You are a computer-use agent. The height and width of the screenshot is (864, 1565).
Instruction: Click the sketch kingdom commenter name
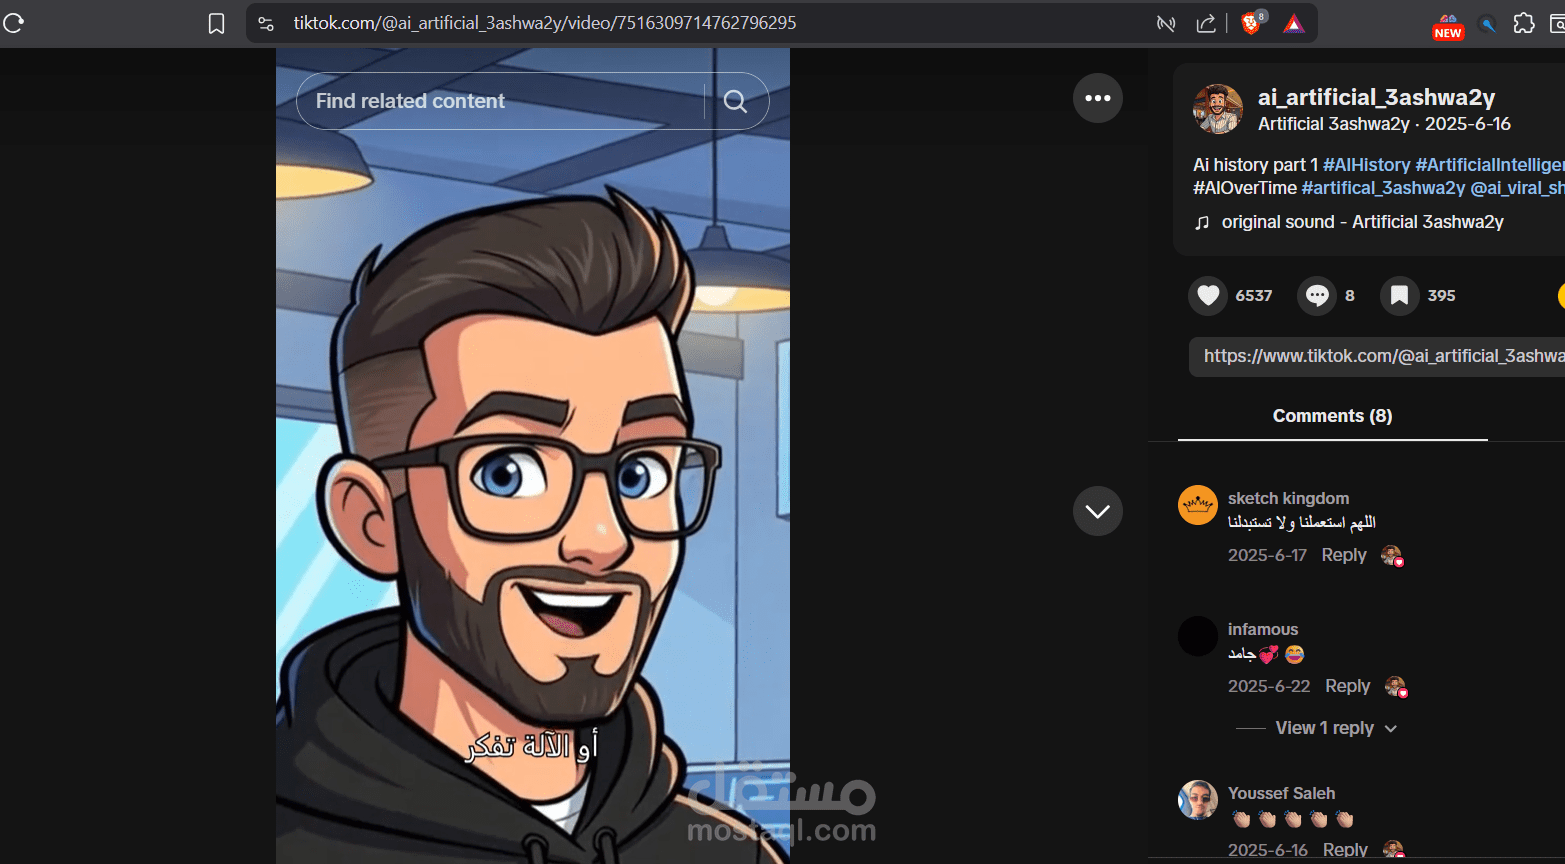point(1288,498)
